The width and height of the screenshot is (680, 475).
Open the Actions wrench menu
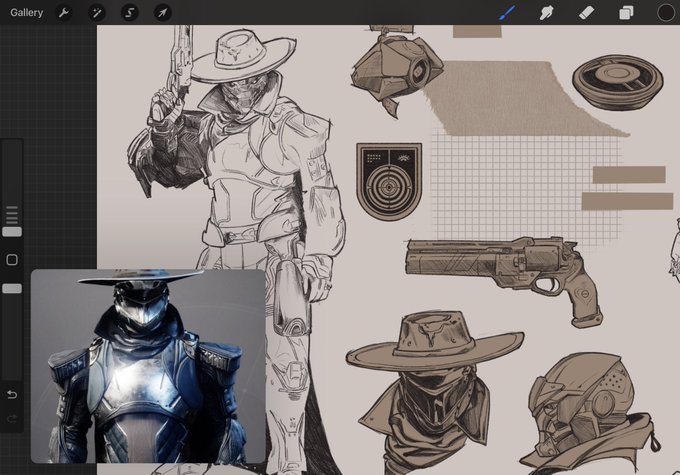tap(64, 13)
